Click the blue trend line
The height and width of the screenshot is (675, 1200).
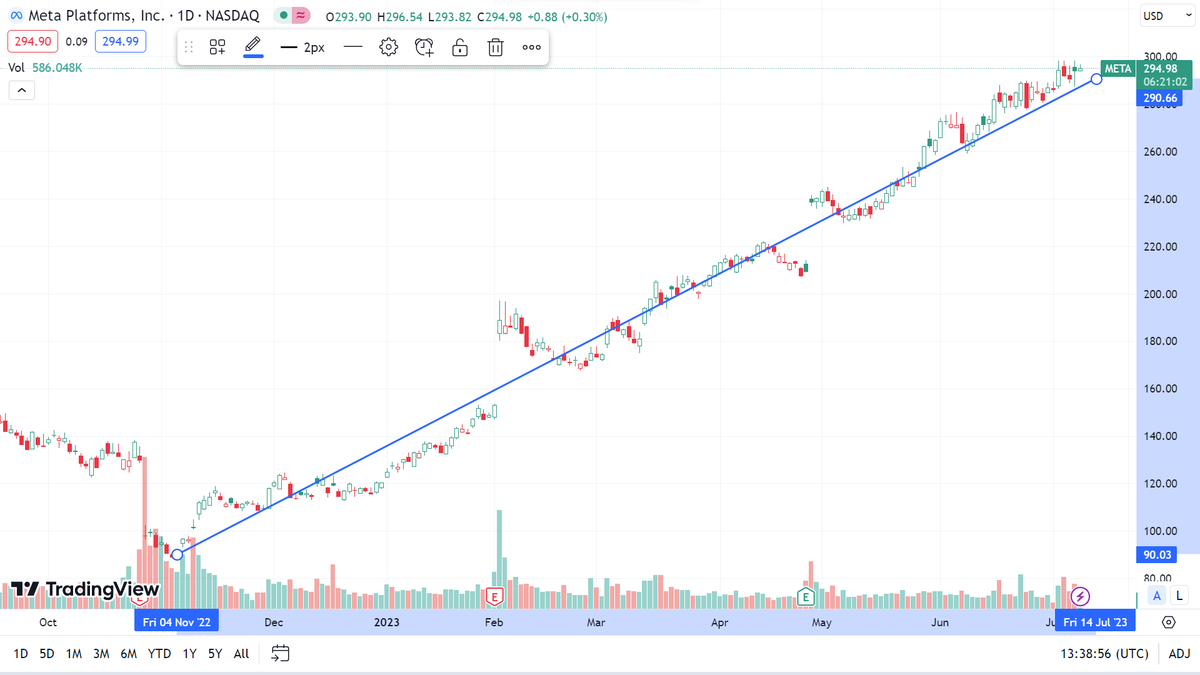(x=637, y=316)
